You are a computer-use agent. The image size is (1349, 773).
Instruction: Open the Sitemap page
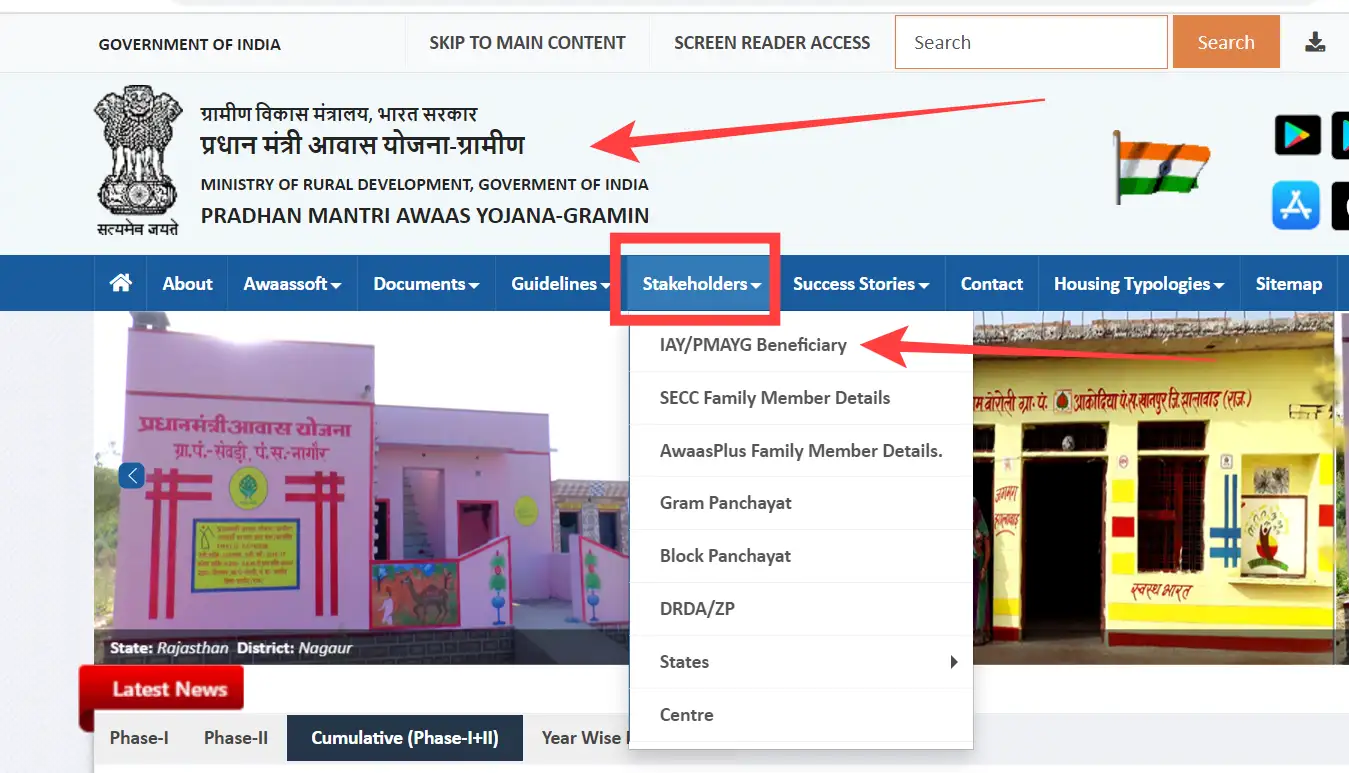click(1289, 283)
